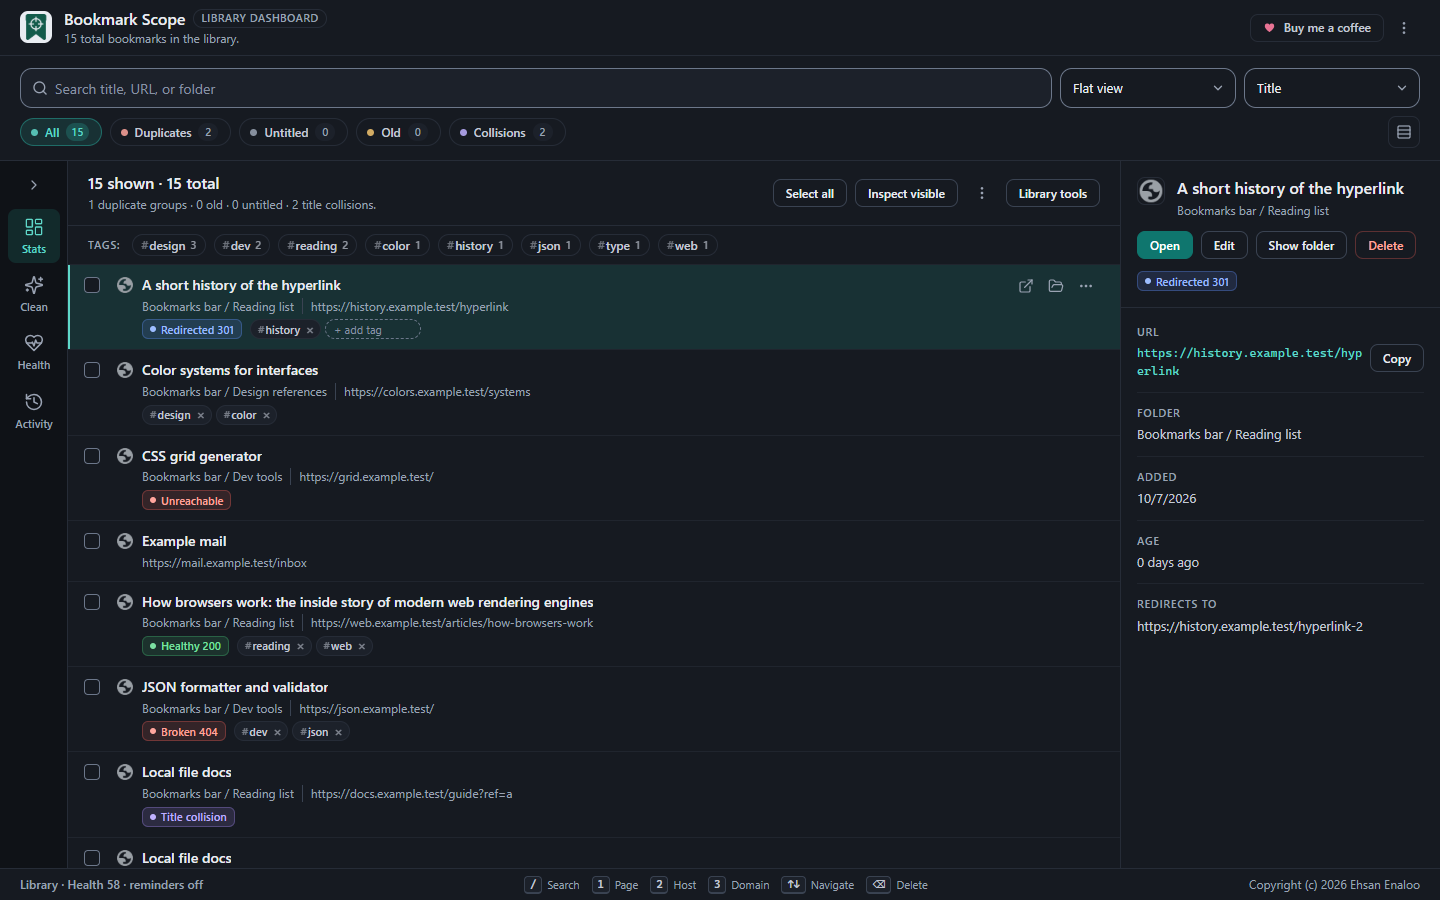Open Library tools
Viewport: 1440px width, 900px height.
tap(1053, 193)
